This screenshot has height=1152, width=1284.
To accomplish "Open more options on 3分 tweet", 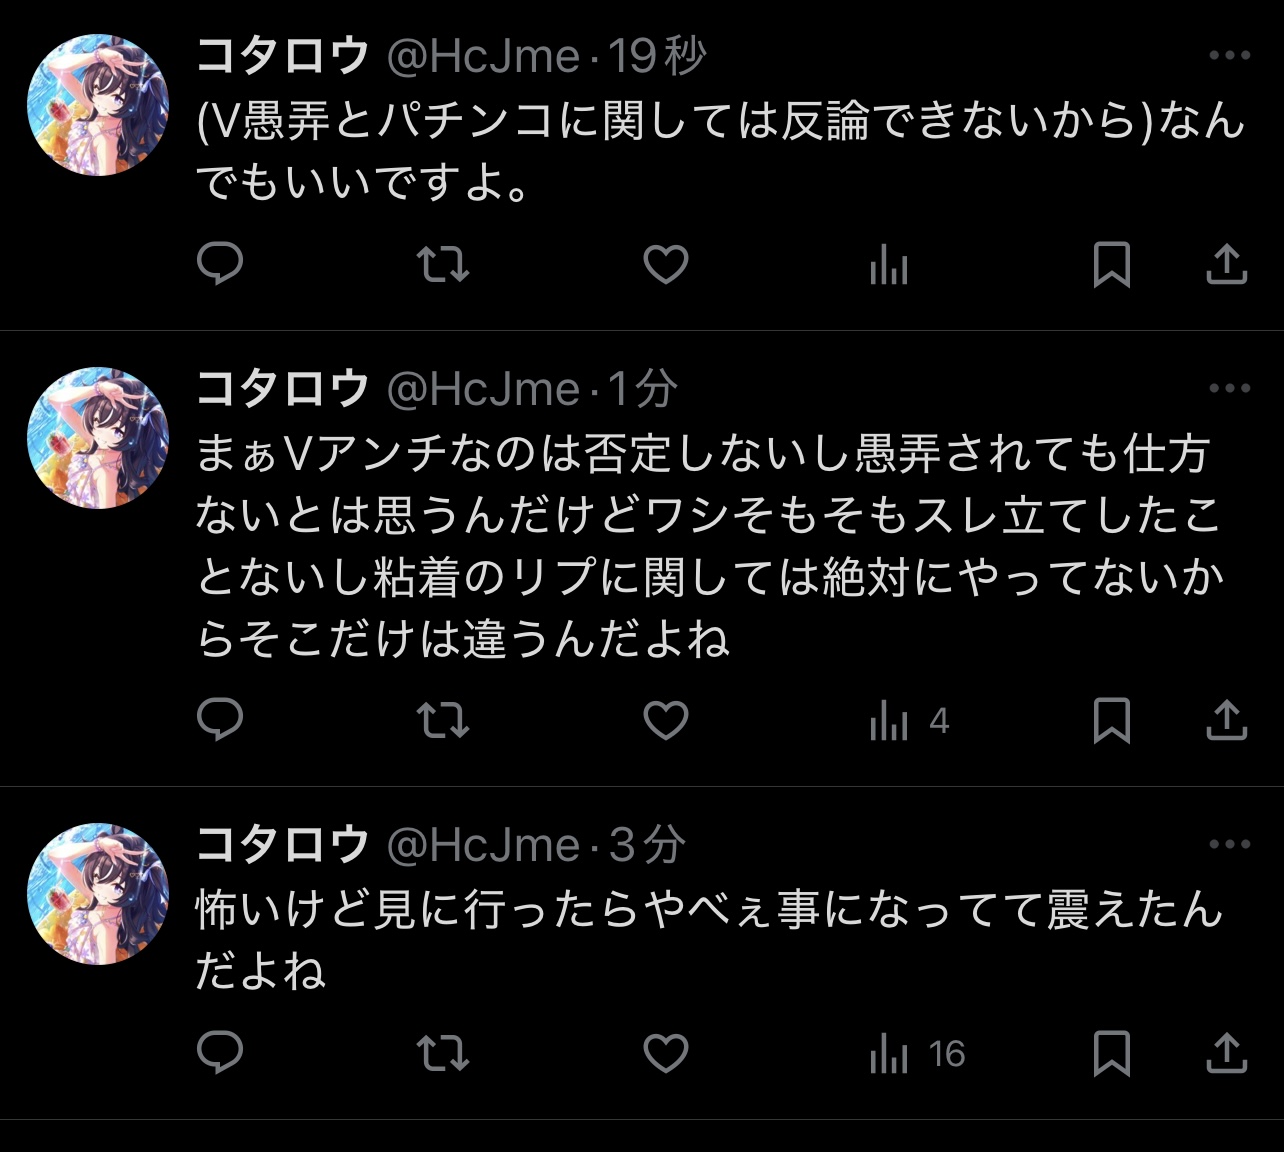I will [x=1229, y=844].
